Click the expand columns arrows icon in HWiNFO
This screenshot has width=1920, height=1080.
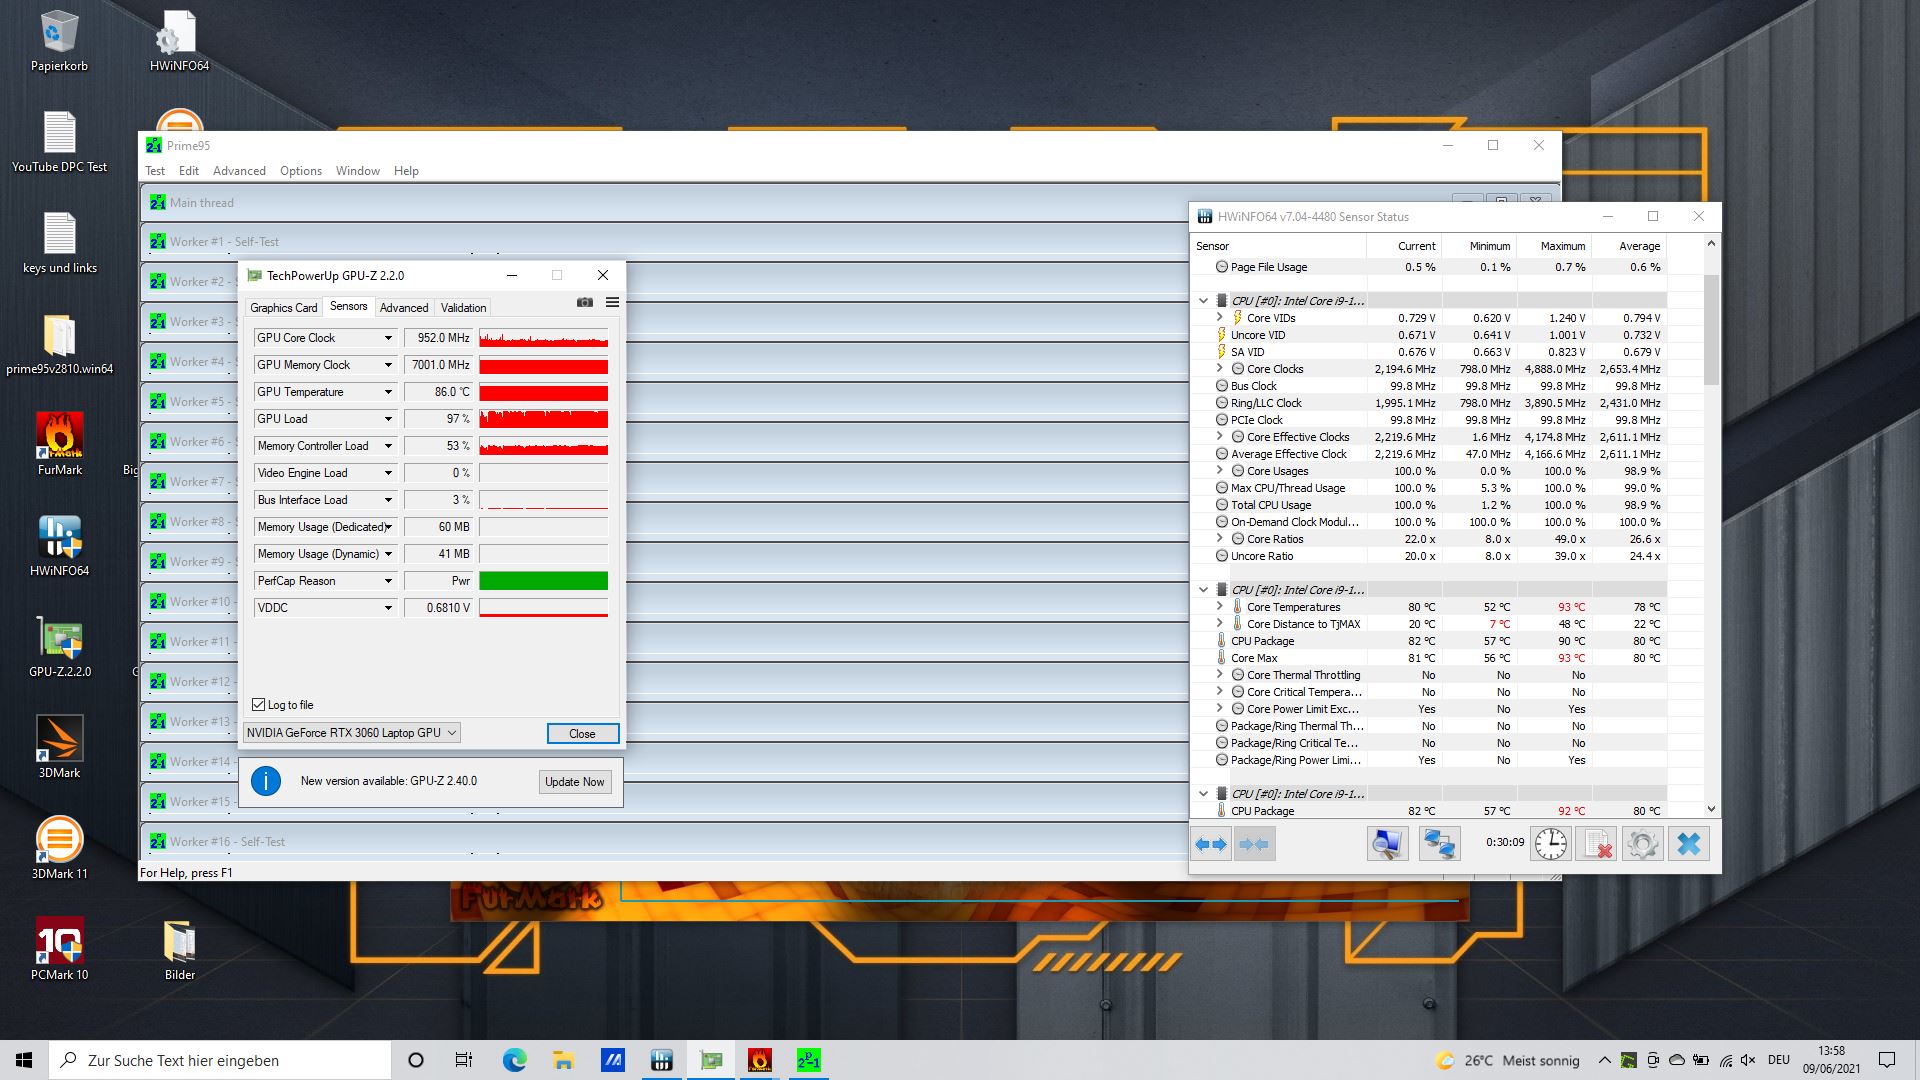click(x=1211, y=844)
